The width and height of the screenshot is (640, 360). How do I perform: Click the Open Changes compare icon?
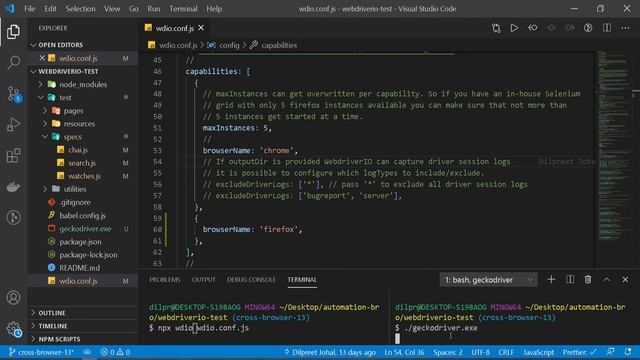click(x=496, y=28)
